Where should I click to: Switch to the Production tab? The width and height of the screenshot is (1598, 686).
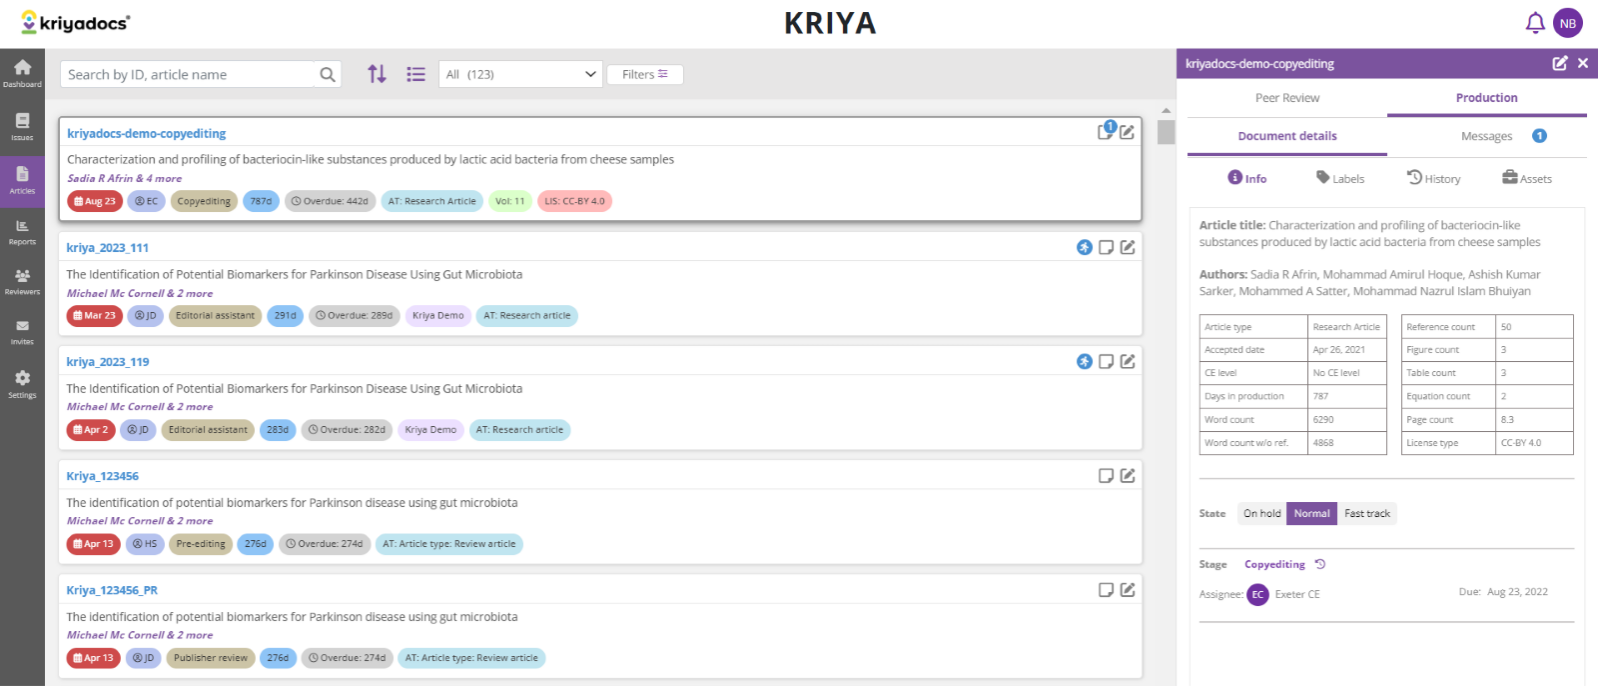1487,98
